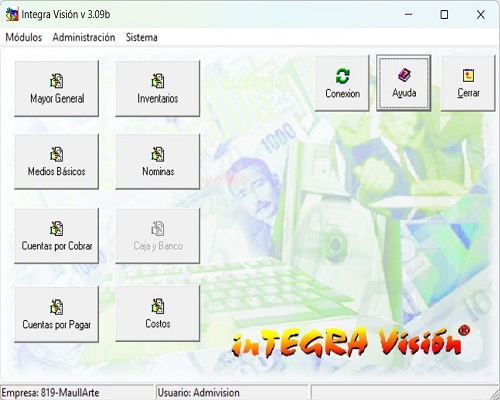Click the inTEGRA Visión logo
This screenshot has width=500, height=400.
pyautogui.click(x=351, y=341)
